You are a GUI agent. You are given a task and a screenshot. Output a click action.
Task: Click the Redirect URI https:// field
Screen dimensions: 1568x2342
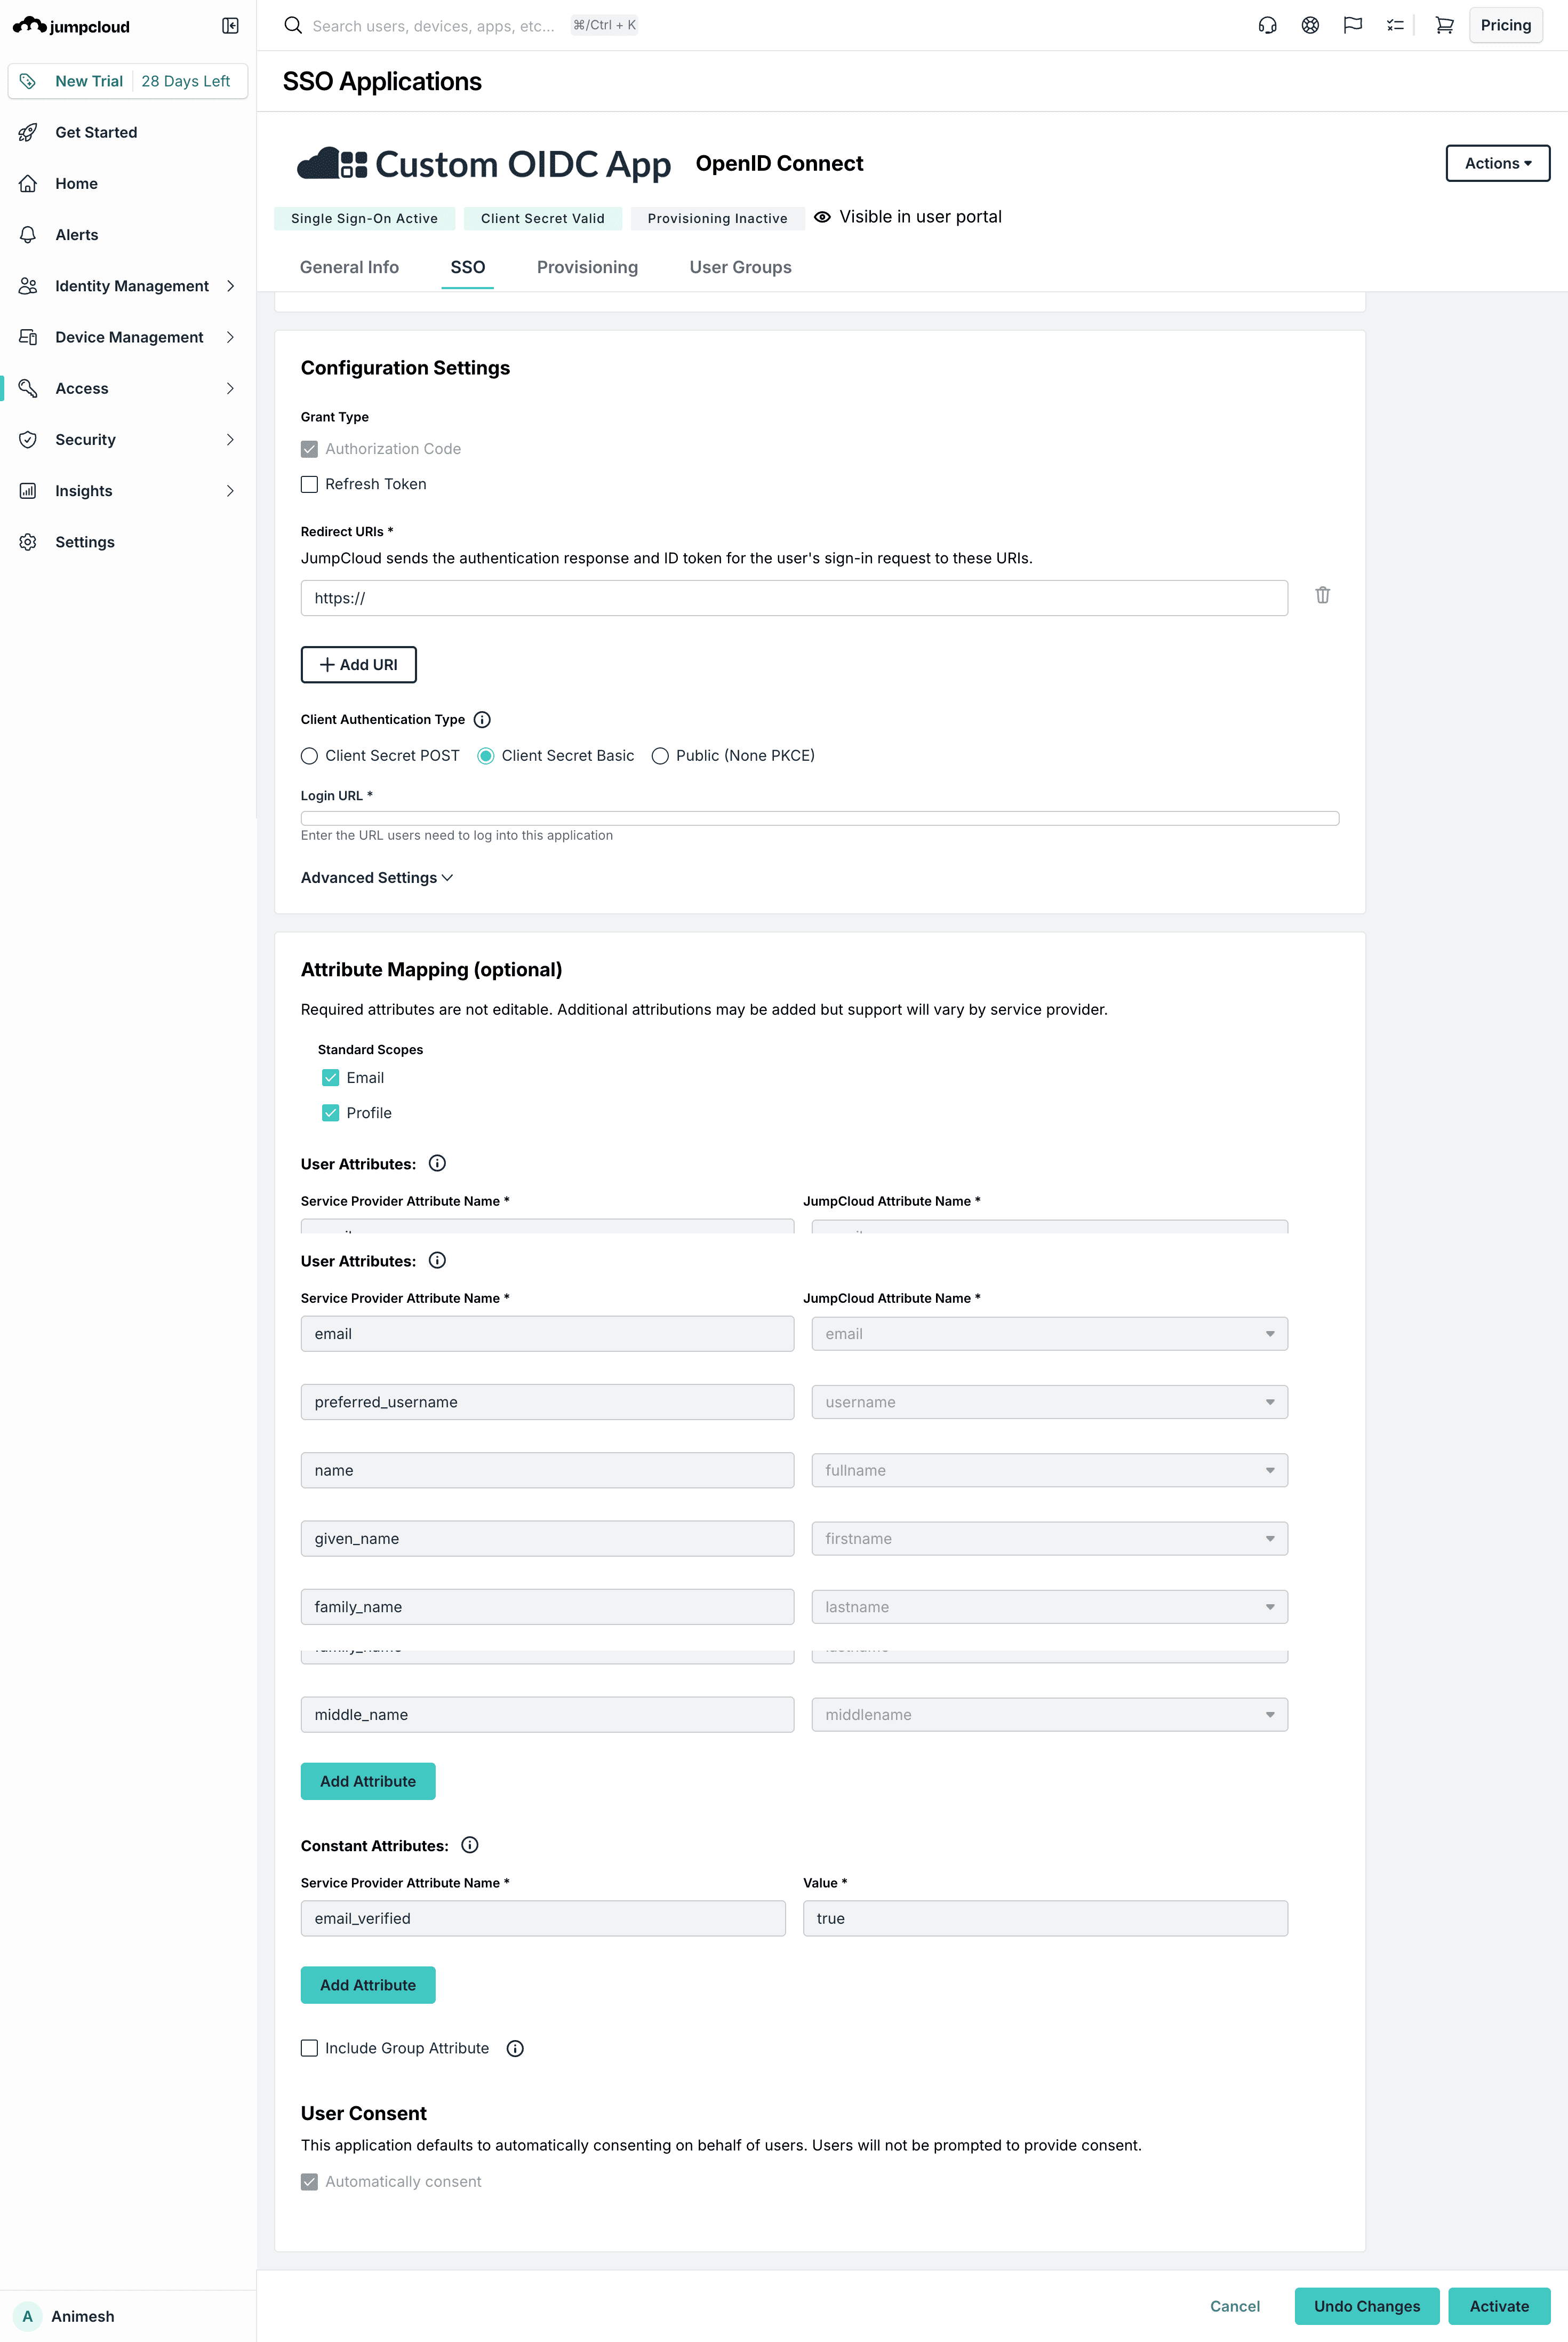click(794, 598)
